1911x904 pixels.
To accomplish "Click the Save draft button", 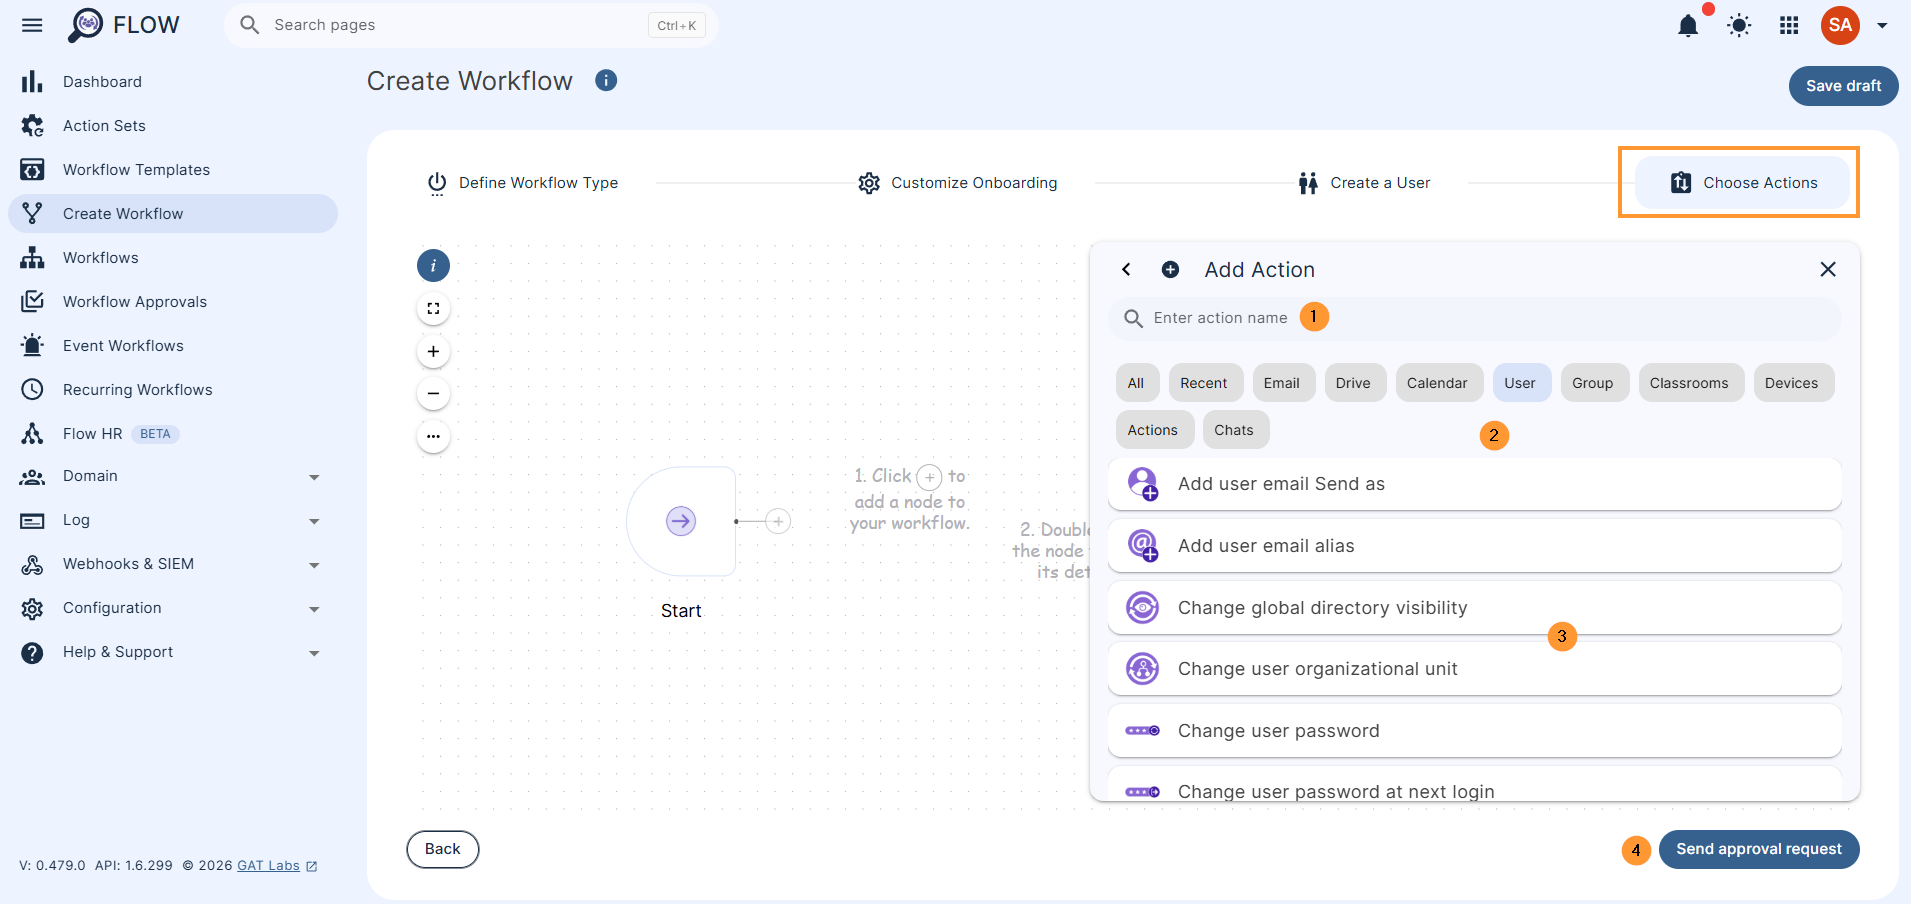I will [1844, 86].
